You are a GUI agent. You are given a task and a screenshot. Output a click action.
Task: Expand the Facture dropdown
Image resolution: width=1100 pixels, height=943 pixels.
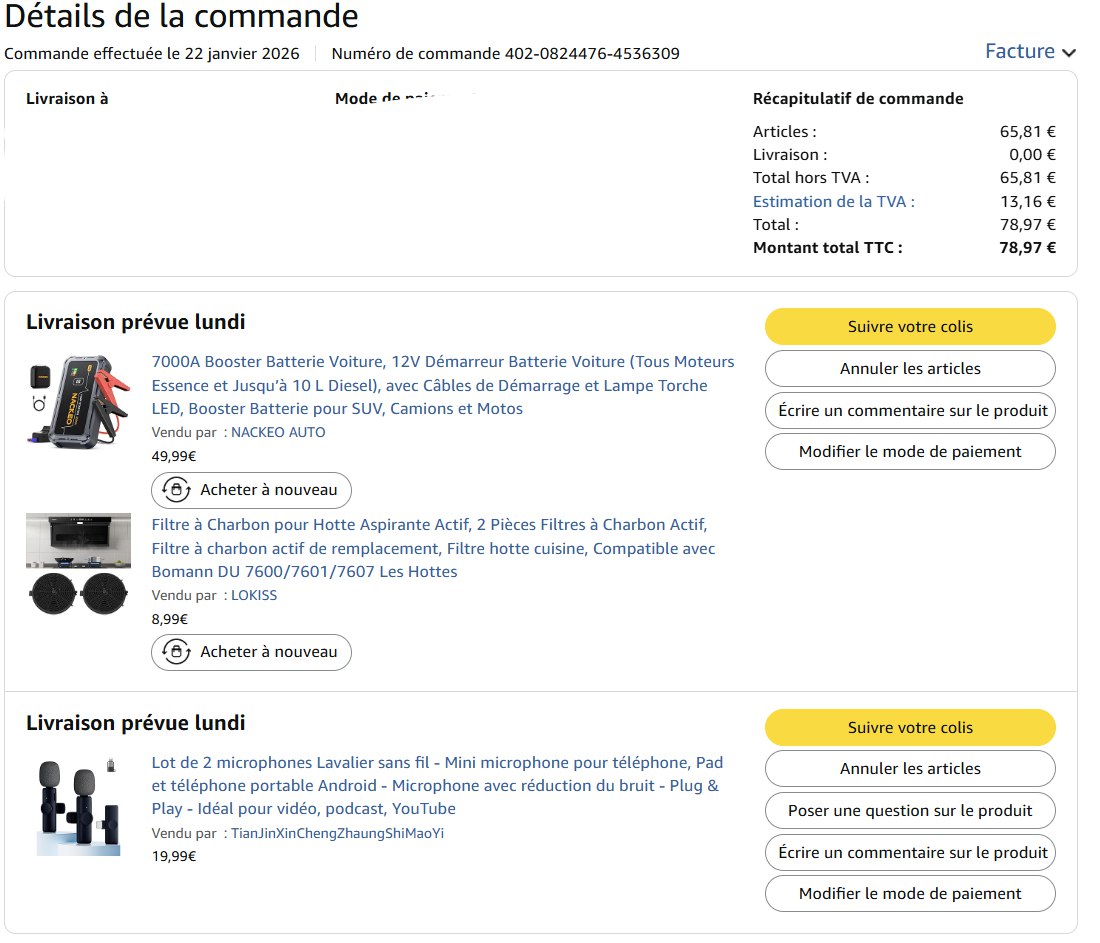1030,51
